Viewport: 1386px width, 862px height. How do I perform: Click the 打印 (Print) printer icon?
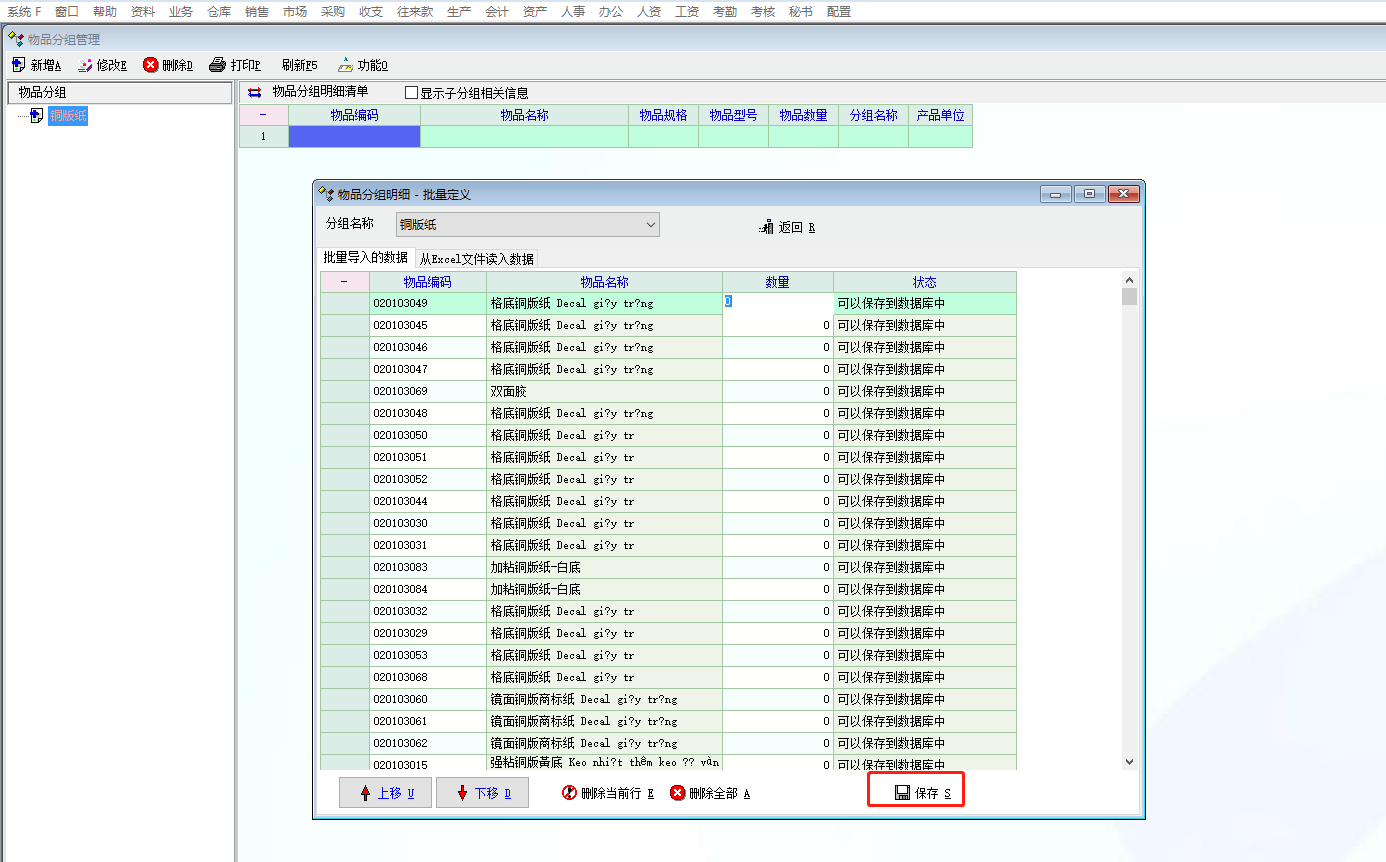[217, 65]
